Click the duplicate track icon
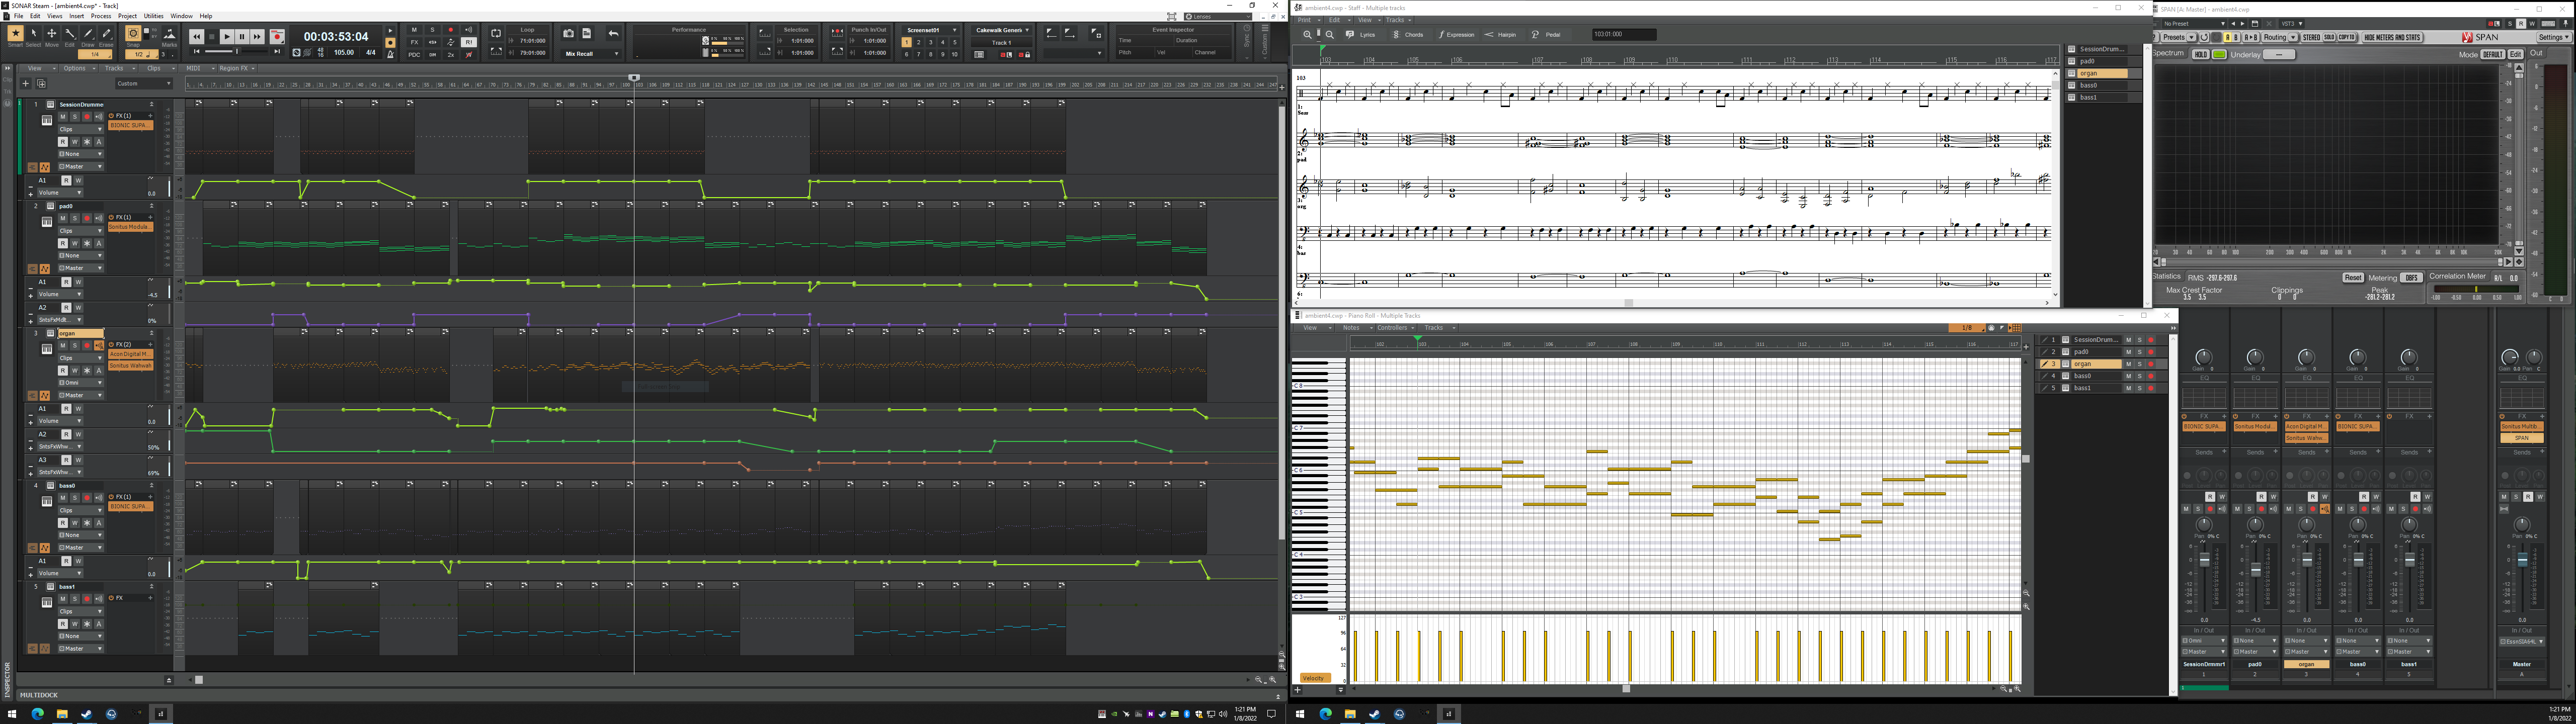Image resolution: width=2576 pixels, height=724 pixels. point(41,83)
